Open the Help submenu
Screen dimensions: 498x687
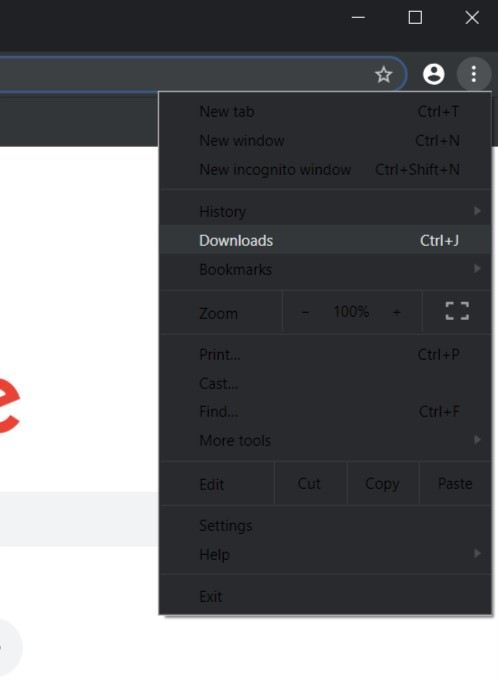[x=325, y=554]
